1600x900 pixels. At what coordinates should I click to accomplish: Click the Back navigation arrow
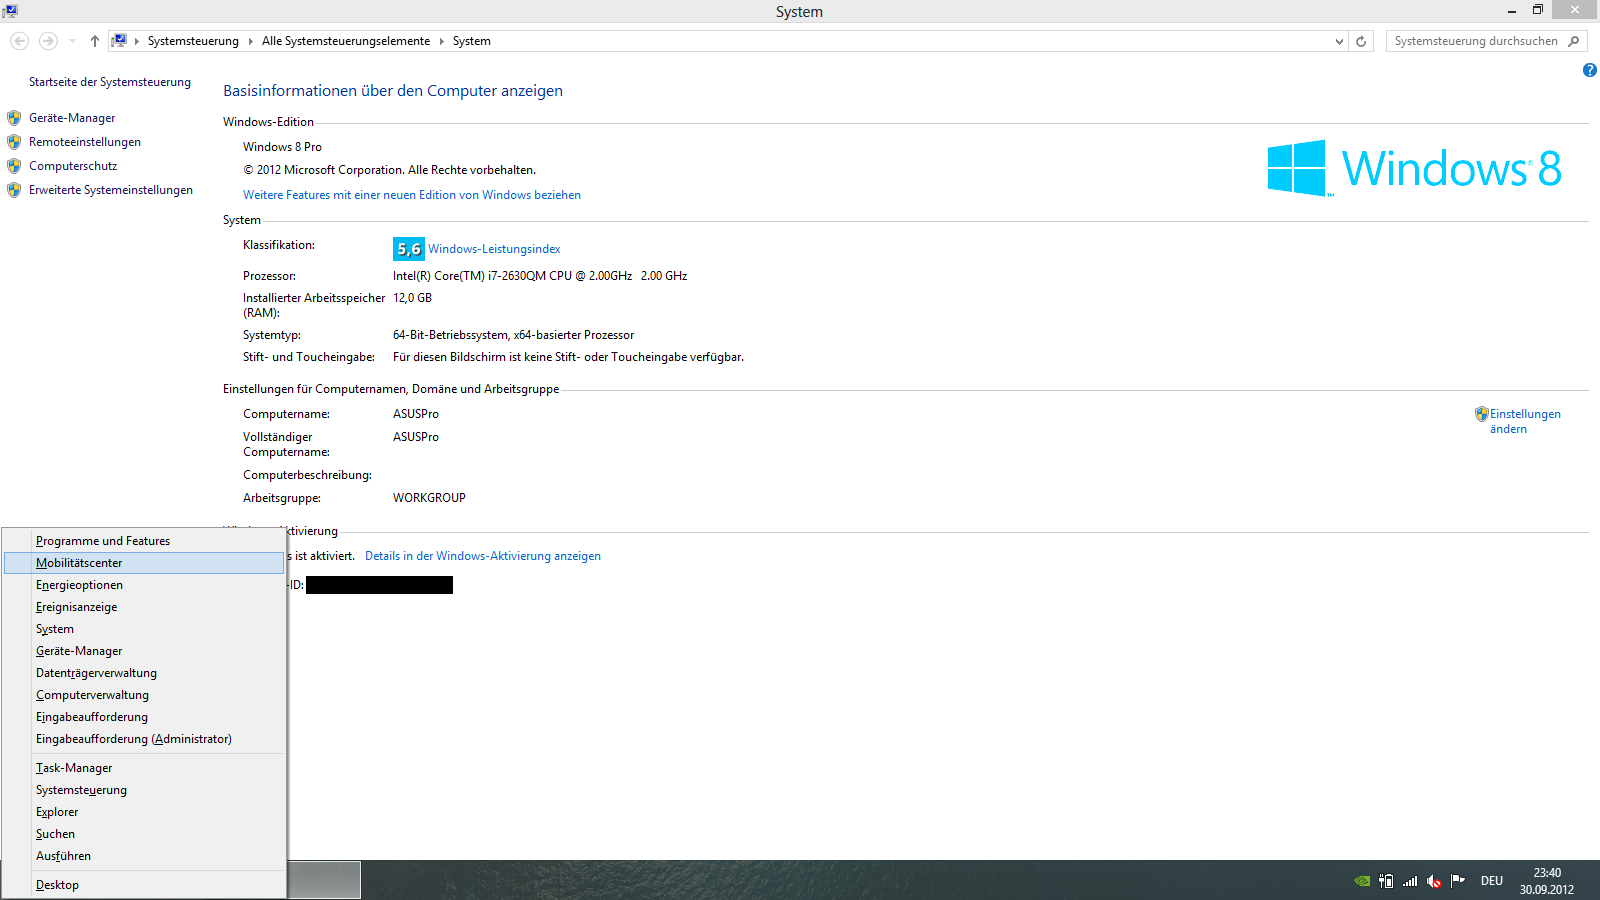pos(19,41)
